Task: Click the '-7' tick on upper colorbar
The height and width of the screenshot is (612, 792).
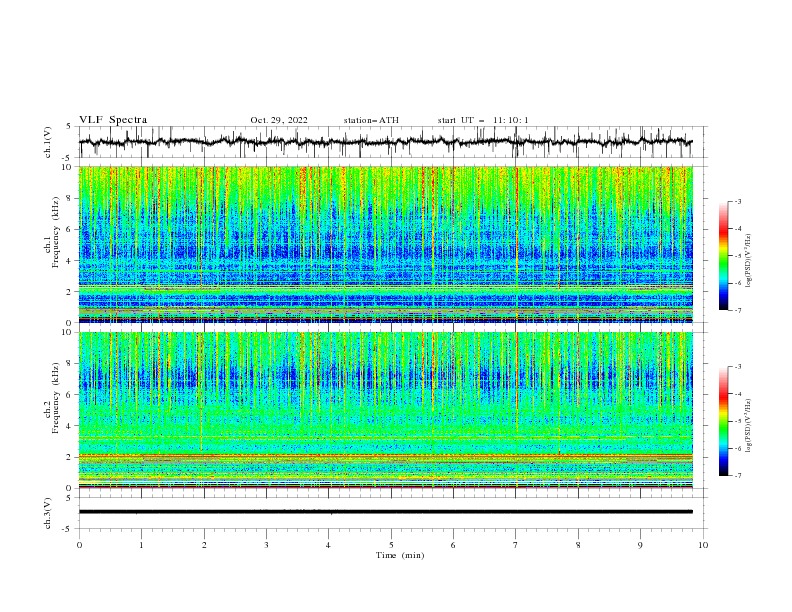Action: [x=737, y=311]
